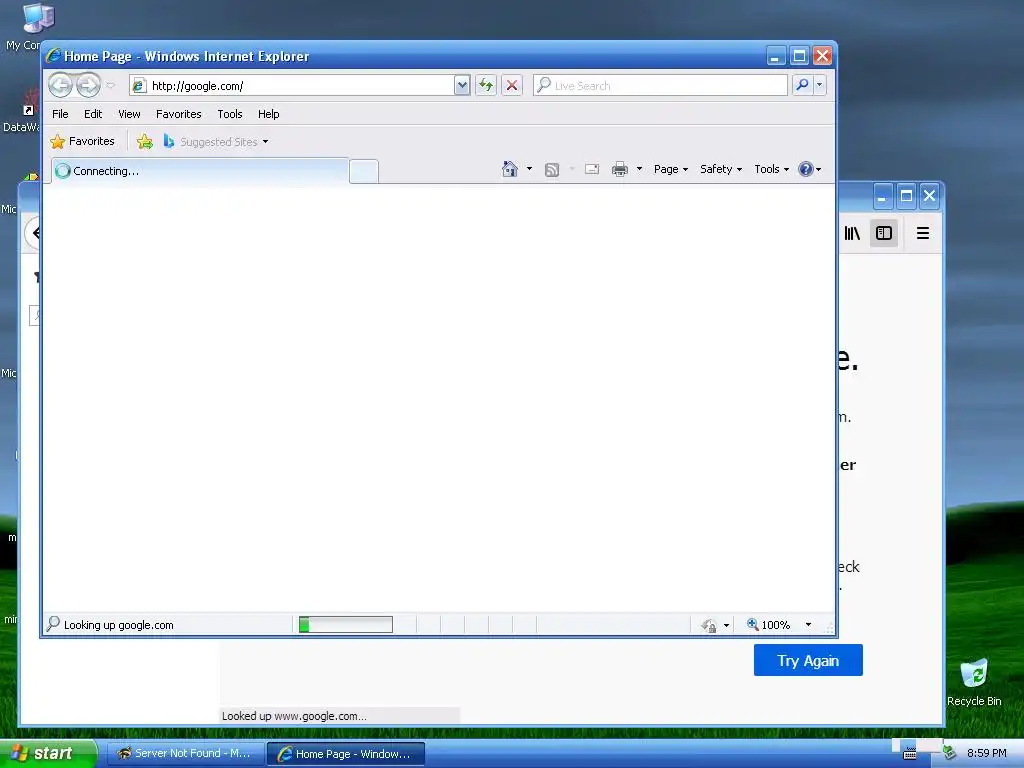Open the search provider dropdown arrow
Viewport: 1024px width, 768px height.
(820, 85)
